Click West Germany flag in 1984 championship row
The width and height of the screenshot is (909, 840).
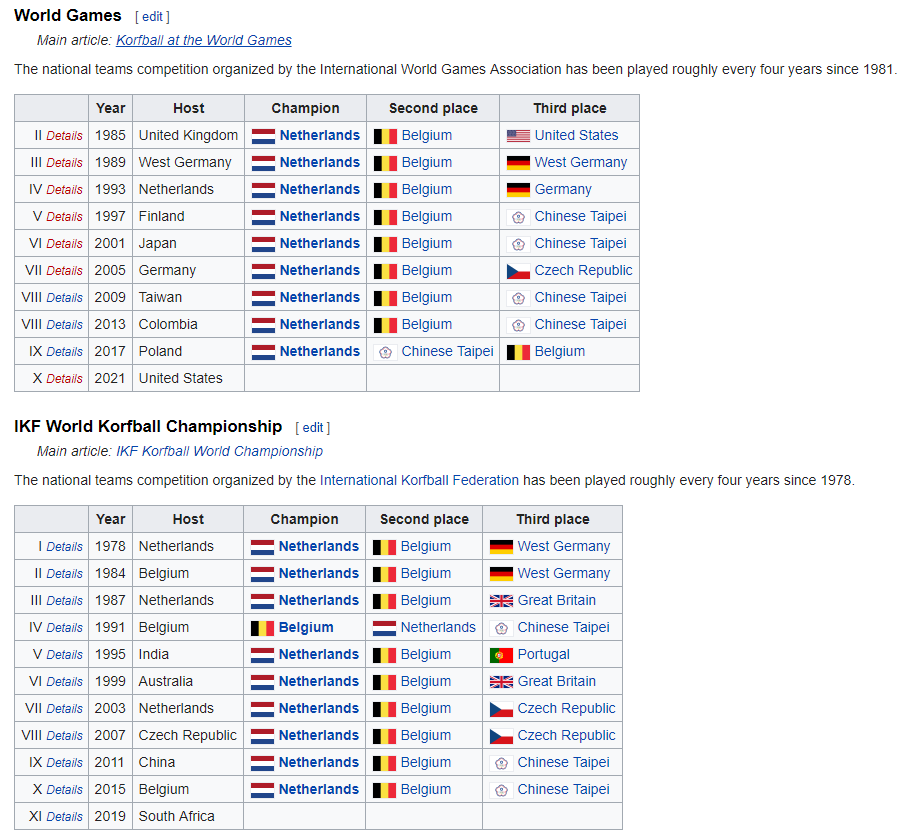click(501, 574)
